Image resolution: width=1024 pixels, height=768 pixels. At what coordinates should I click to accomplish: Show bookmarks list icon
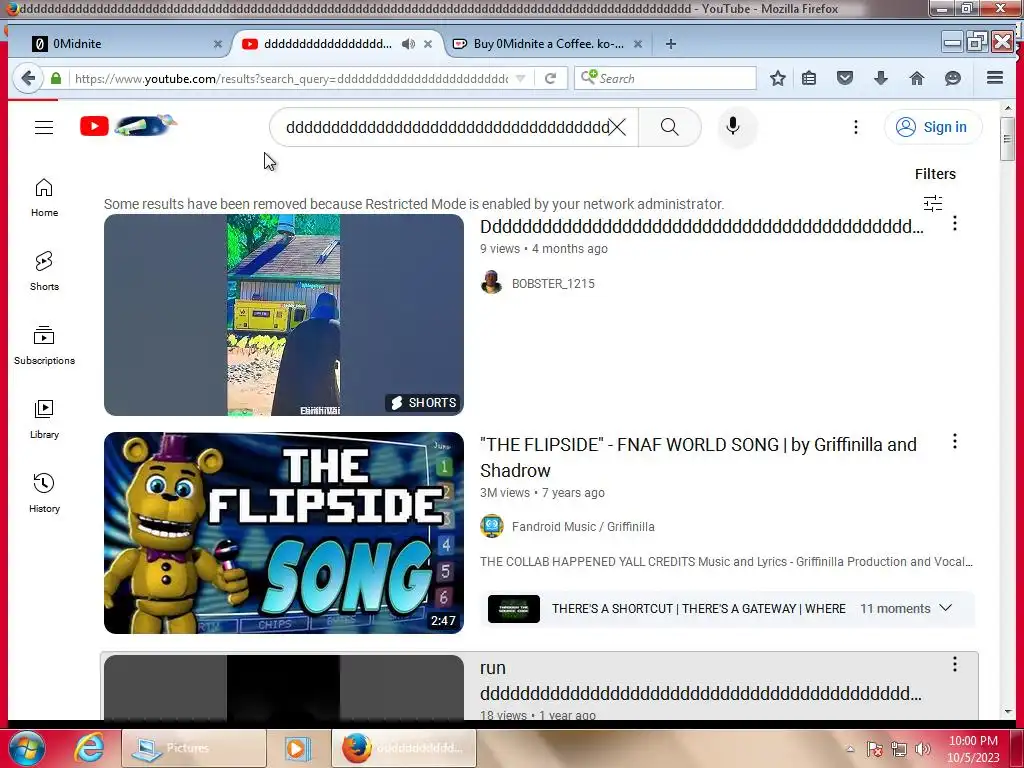click(809, 78)
